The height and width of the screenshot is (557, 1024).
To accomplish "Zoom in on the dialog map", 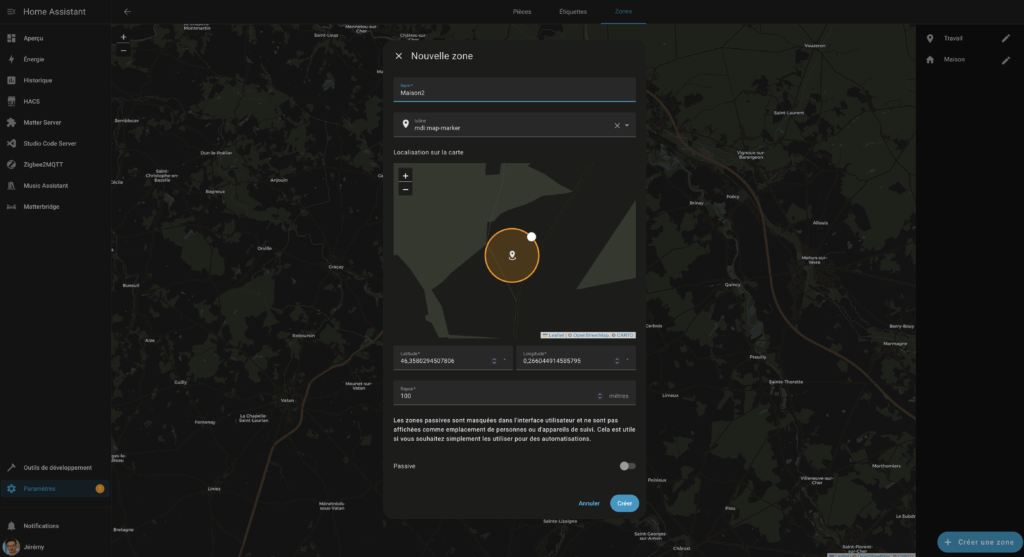I will click(405, 175).
